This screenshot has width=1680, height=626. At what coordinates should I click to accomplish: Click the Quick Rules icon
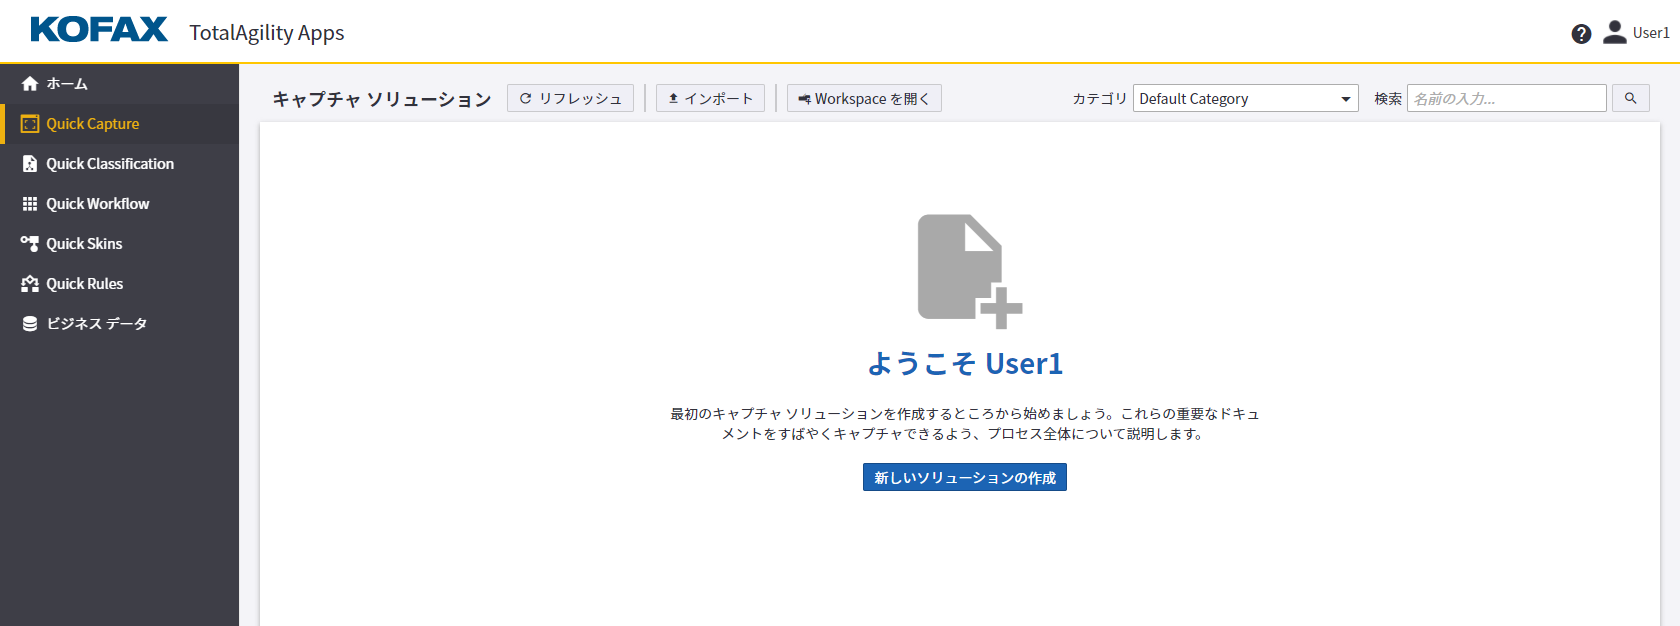point(30,284)
